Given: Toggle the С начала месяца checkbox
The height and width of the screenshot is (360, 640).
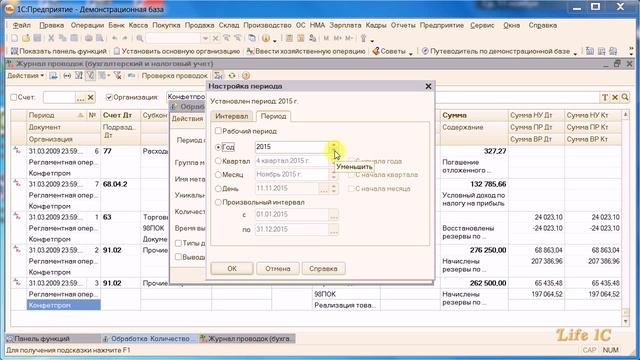Looking at the screenshot, I should click(351, 189).
